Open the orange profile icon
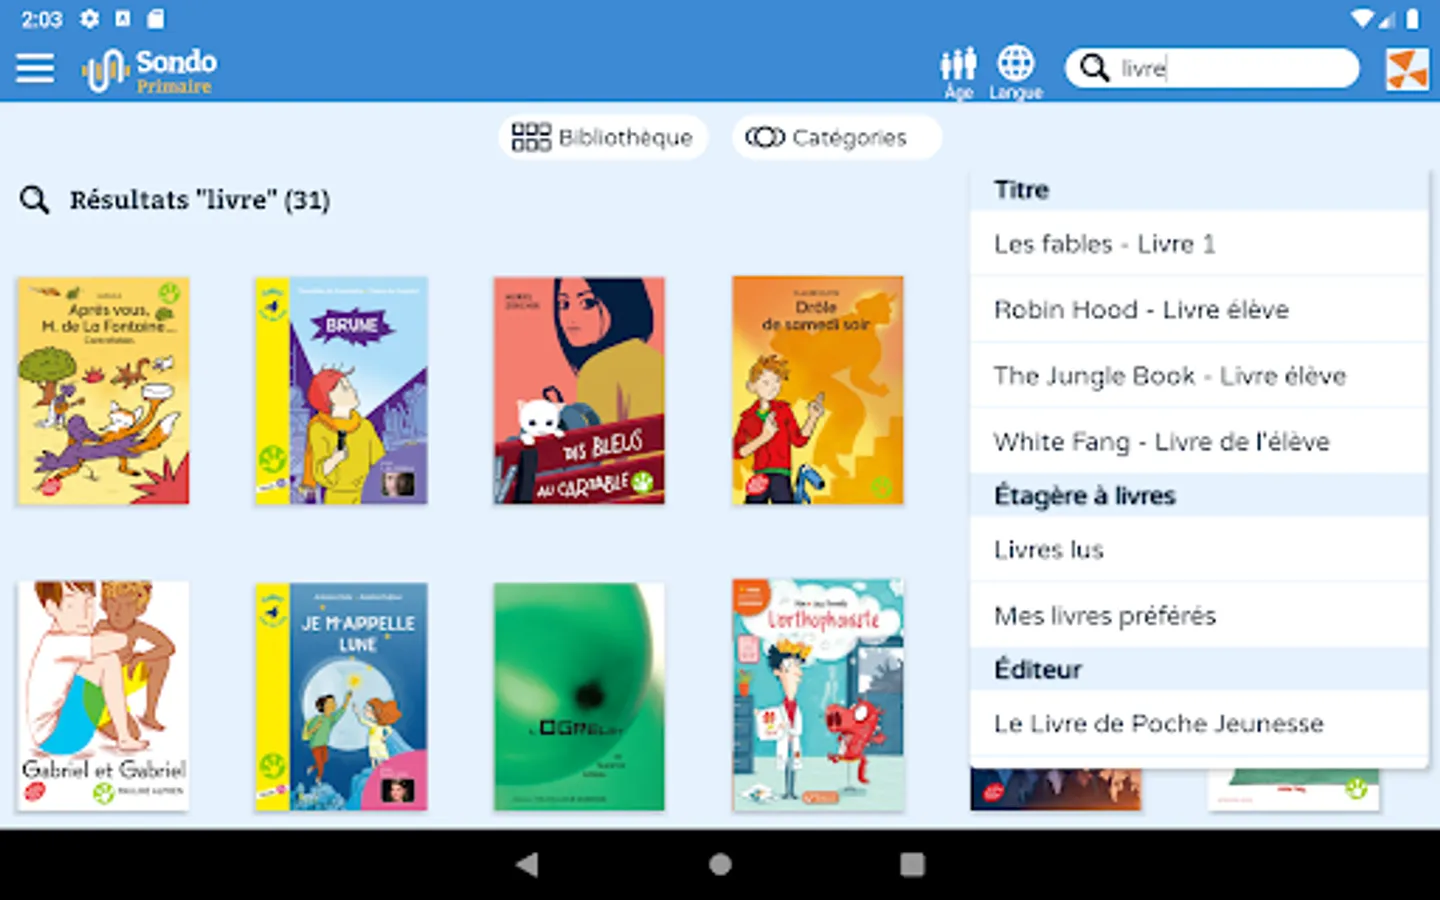Image resolution: width=1440 pixels, height=900 pixels. point(1407,69)
